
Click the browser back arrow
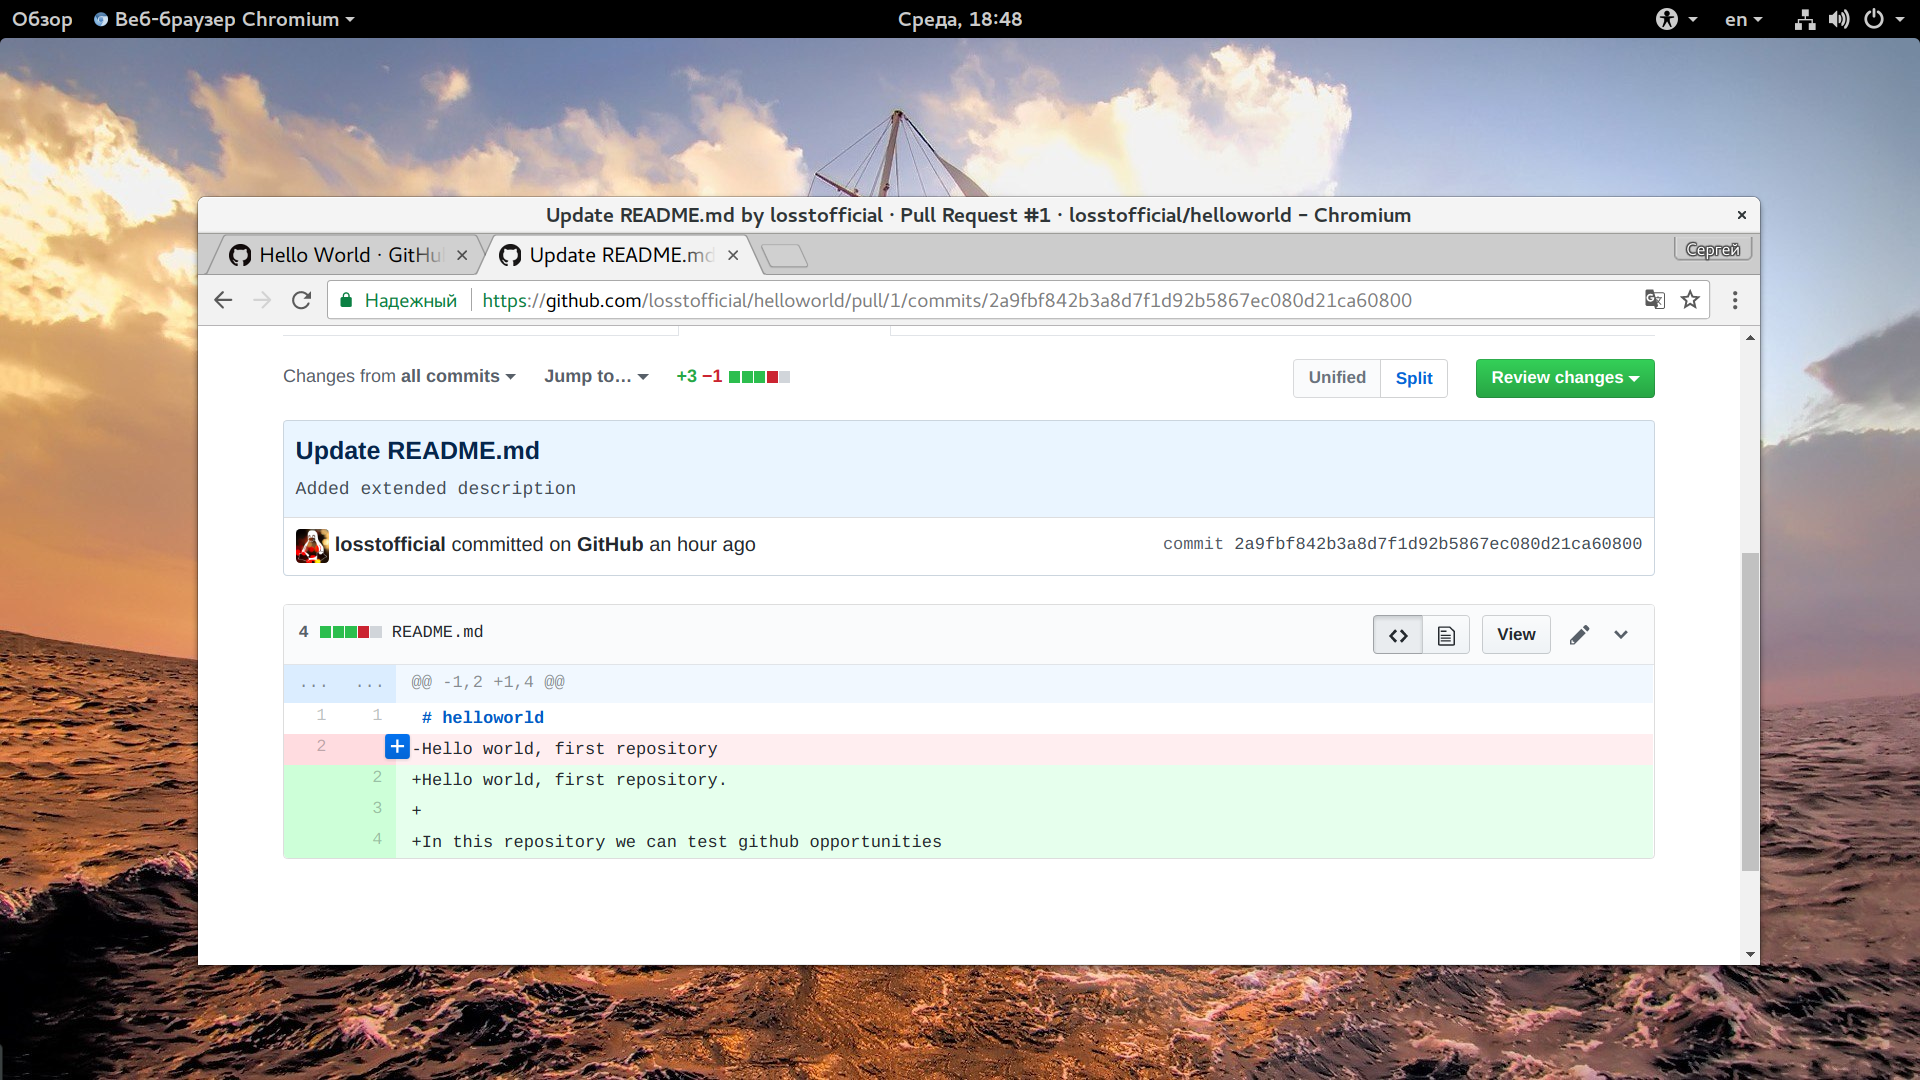click(223, 300)
